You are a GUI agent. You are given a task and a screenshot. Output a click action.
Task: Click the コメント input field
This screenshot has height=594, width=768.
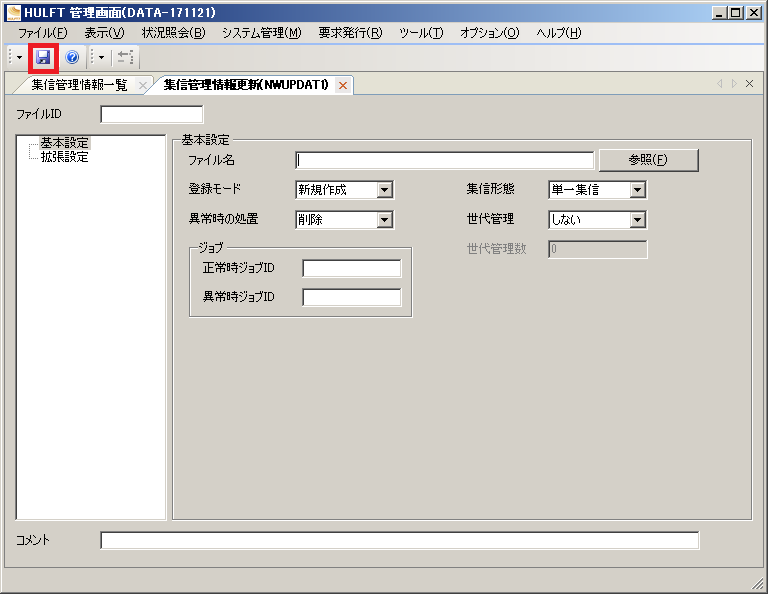click(x=400, y=541)
